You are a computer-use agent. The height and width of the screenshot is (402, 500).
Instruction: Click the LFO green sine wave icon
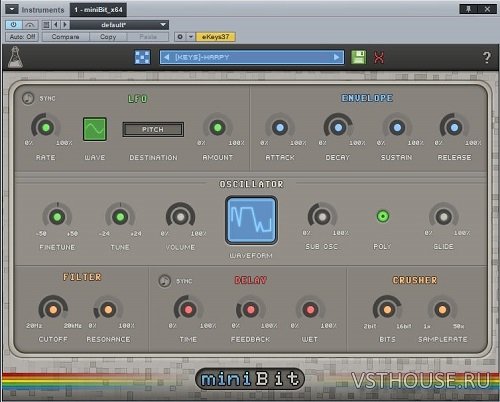tap(95, 129)
